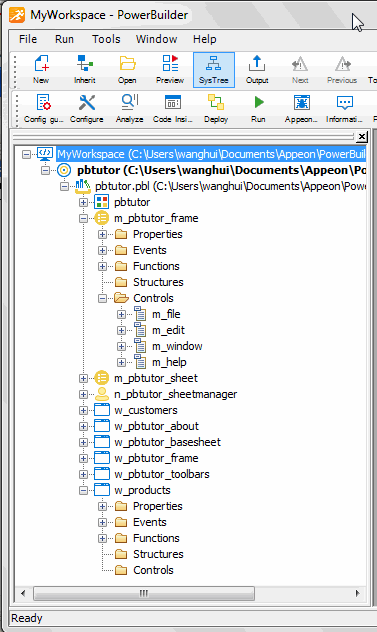Select the w_pbtutor_frame window item
This screenshot has width=377, height=632.
156,458
